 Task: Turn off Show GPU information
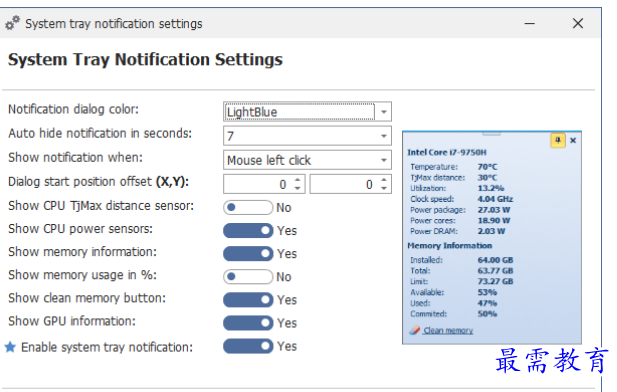248,323
